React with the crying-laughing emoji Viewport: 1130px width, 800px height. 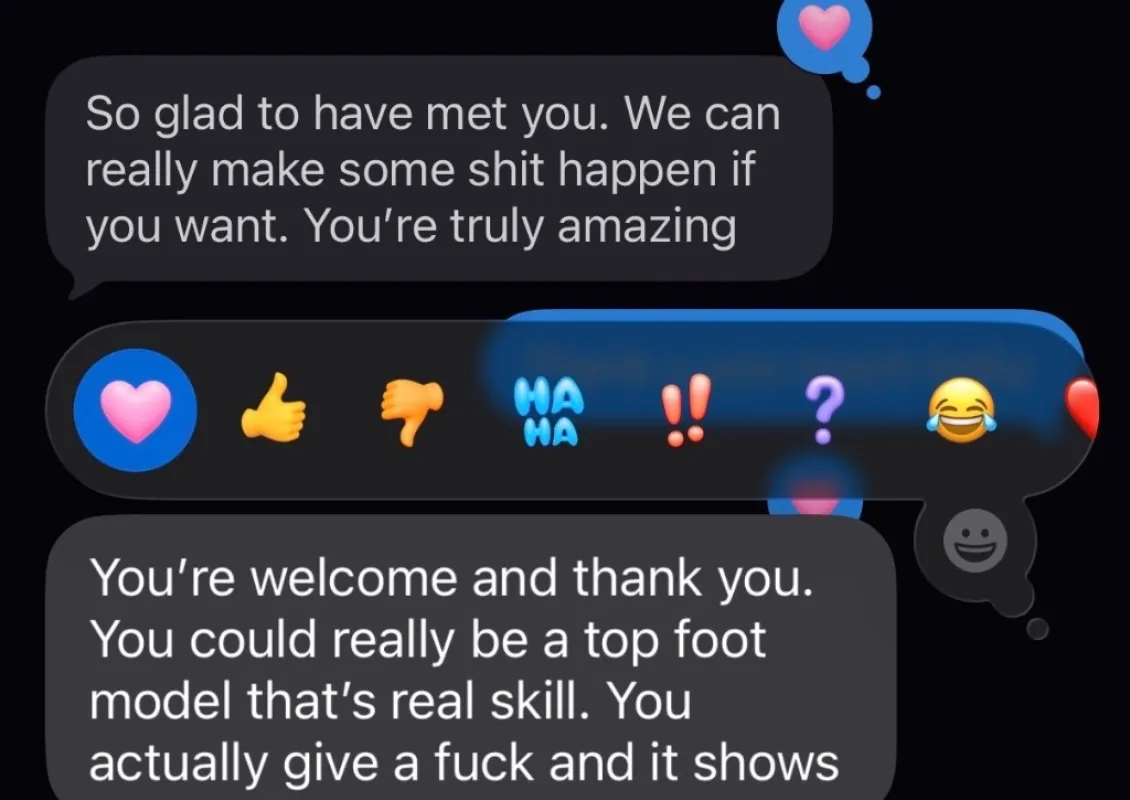961,410
